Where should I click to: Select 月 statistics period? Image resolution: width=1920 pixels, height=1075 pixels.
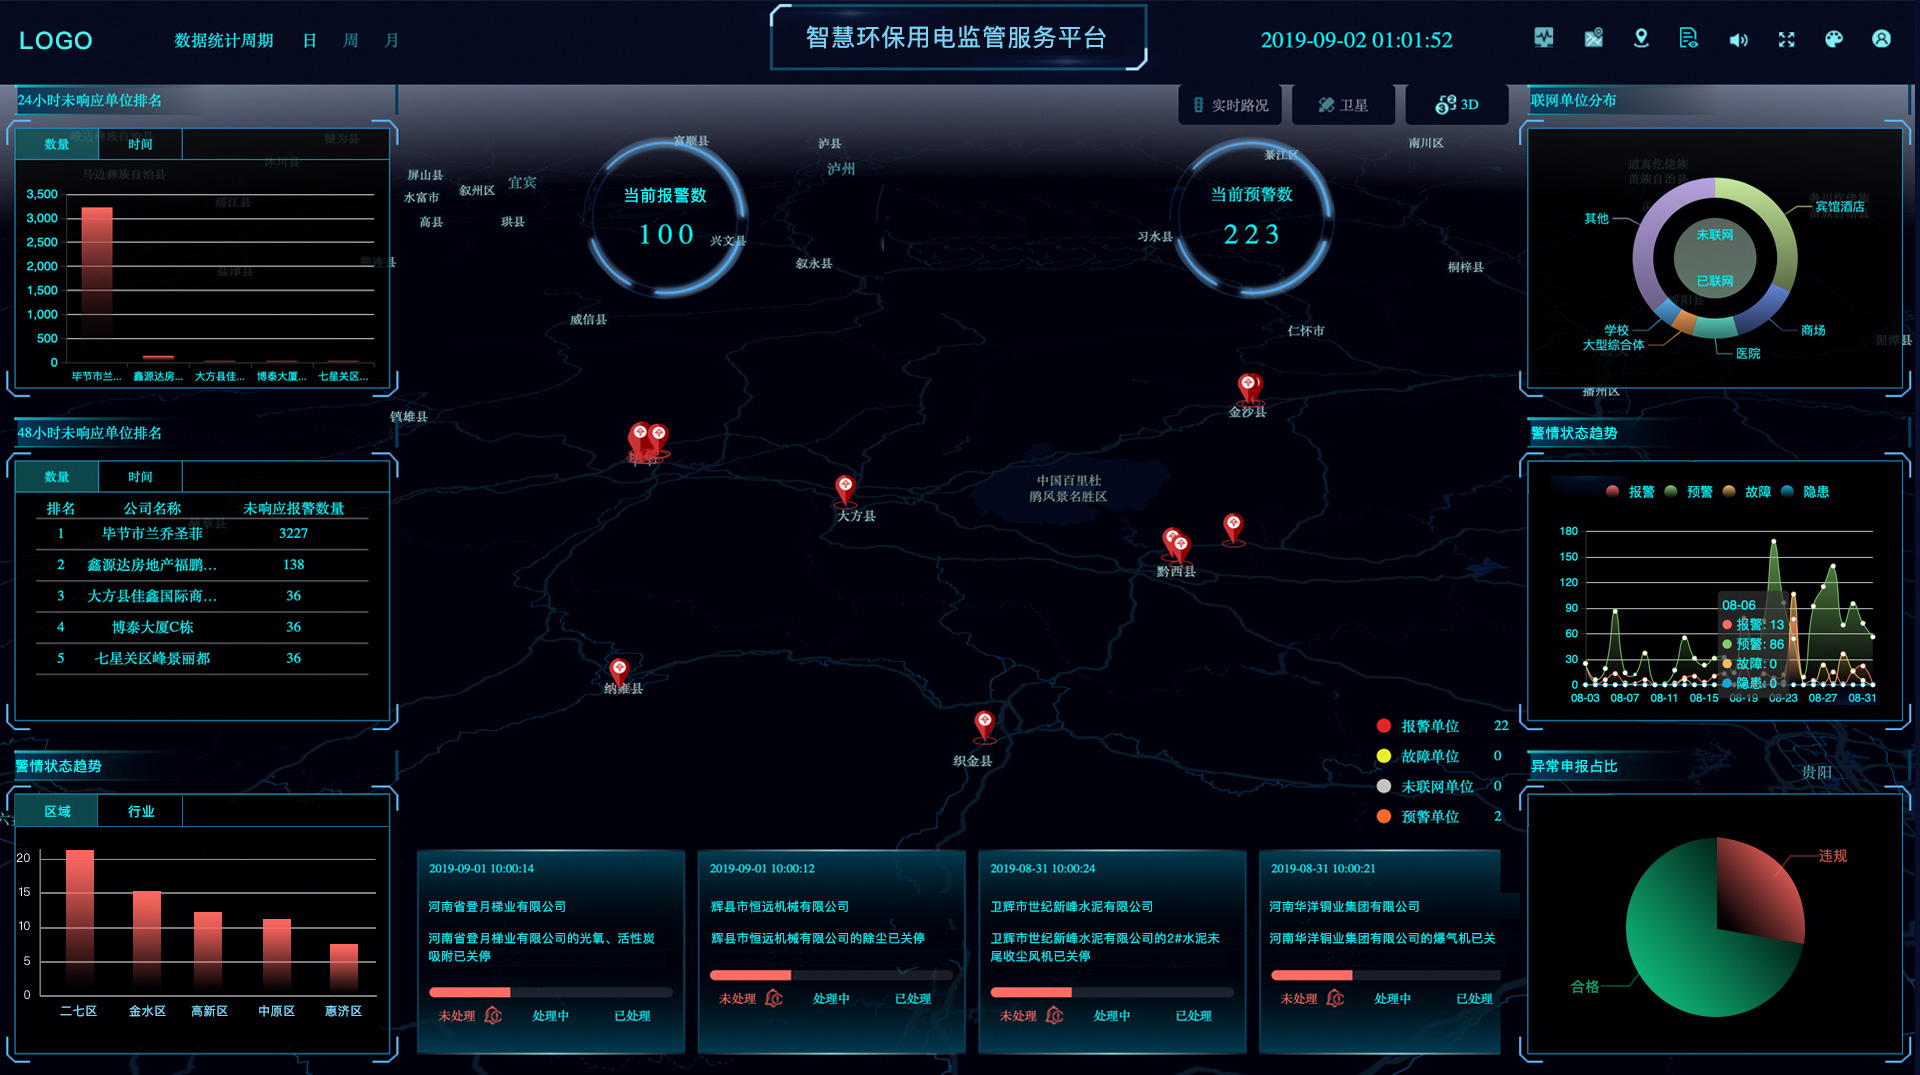(392, 40)
